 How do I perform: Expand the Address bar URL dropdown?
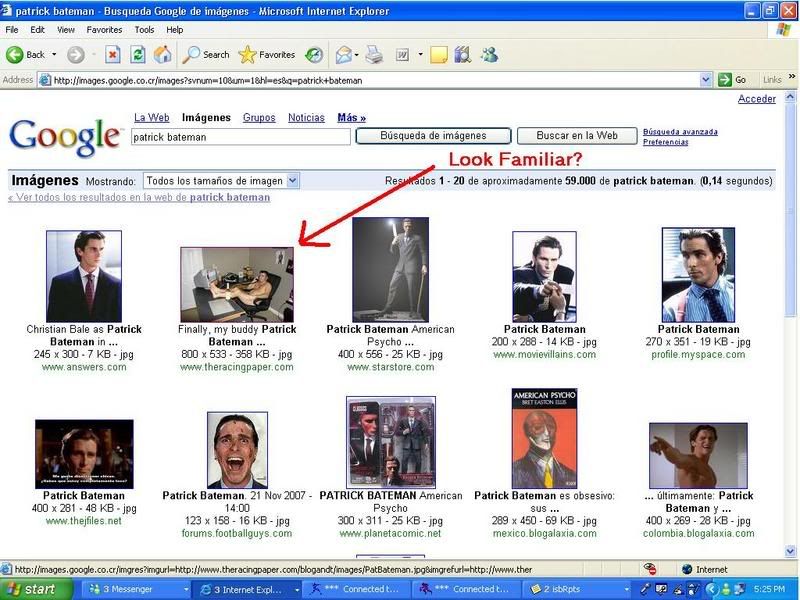point(706,80)
